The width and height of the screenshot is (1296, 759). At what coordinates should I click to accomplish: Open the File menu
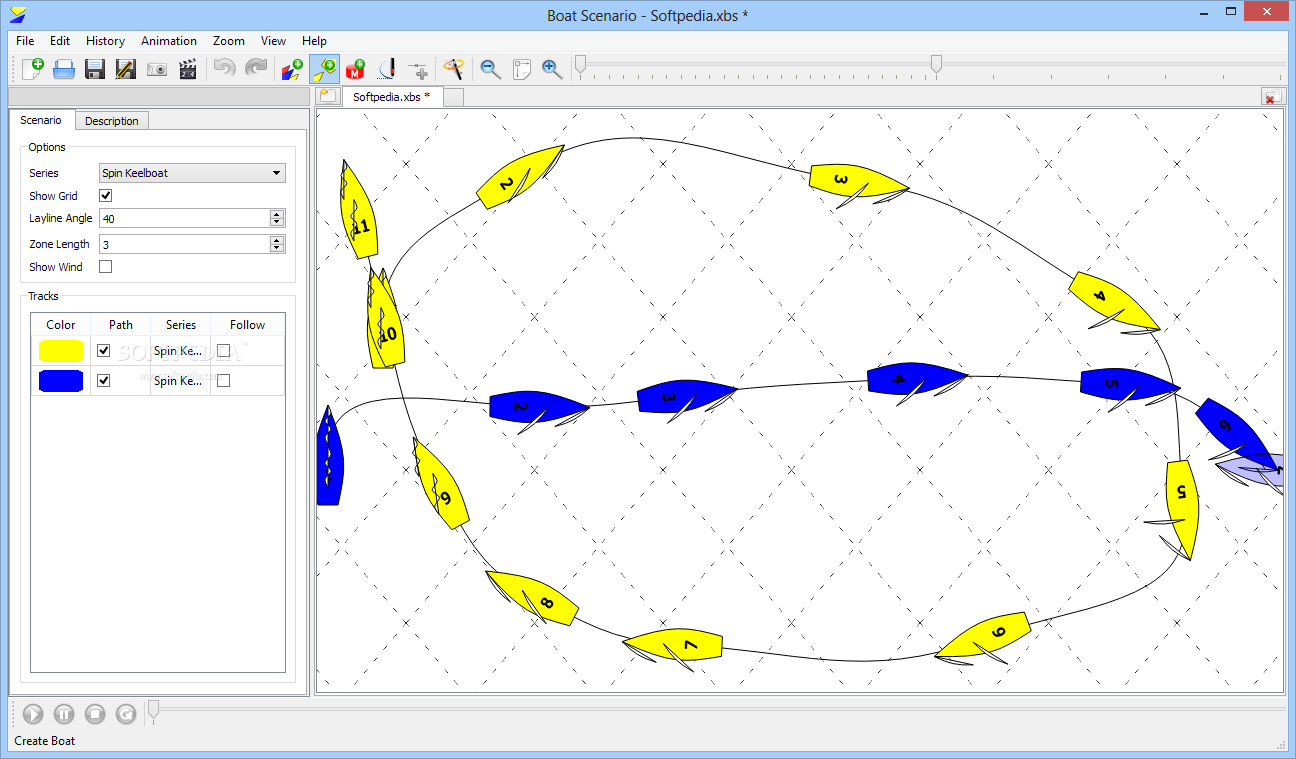(25, 41)
